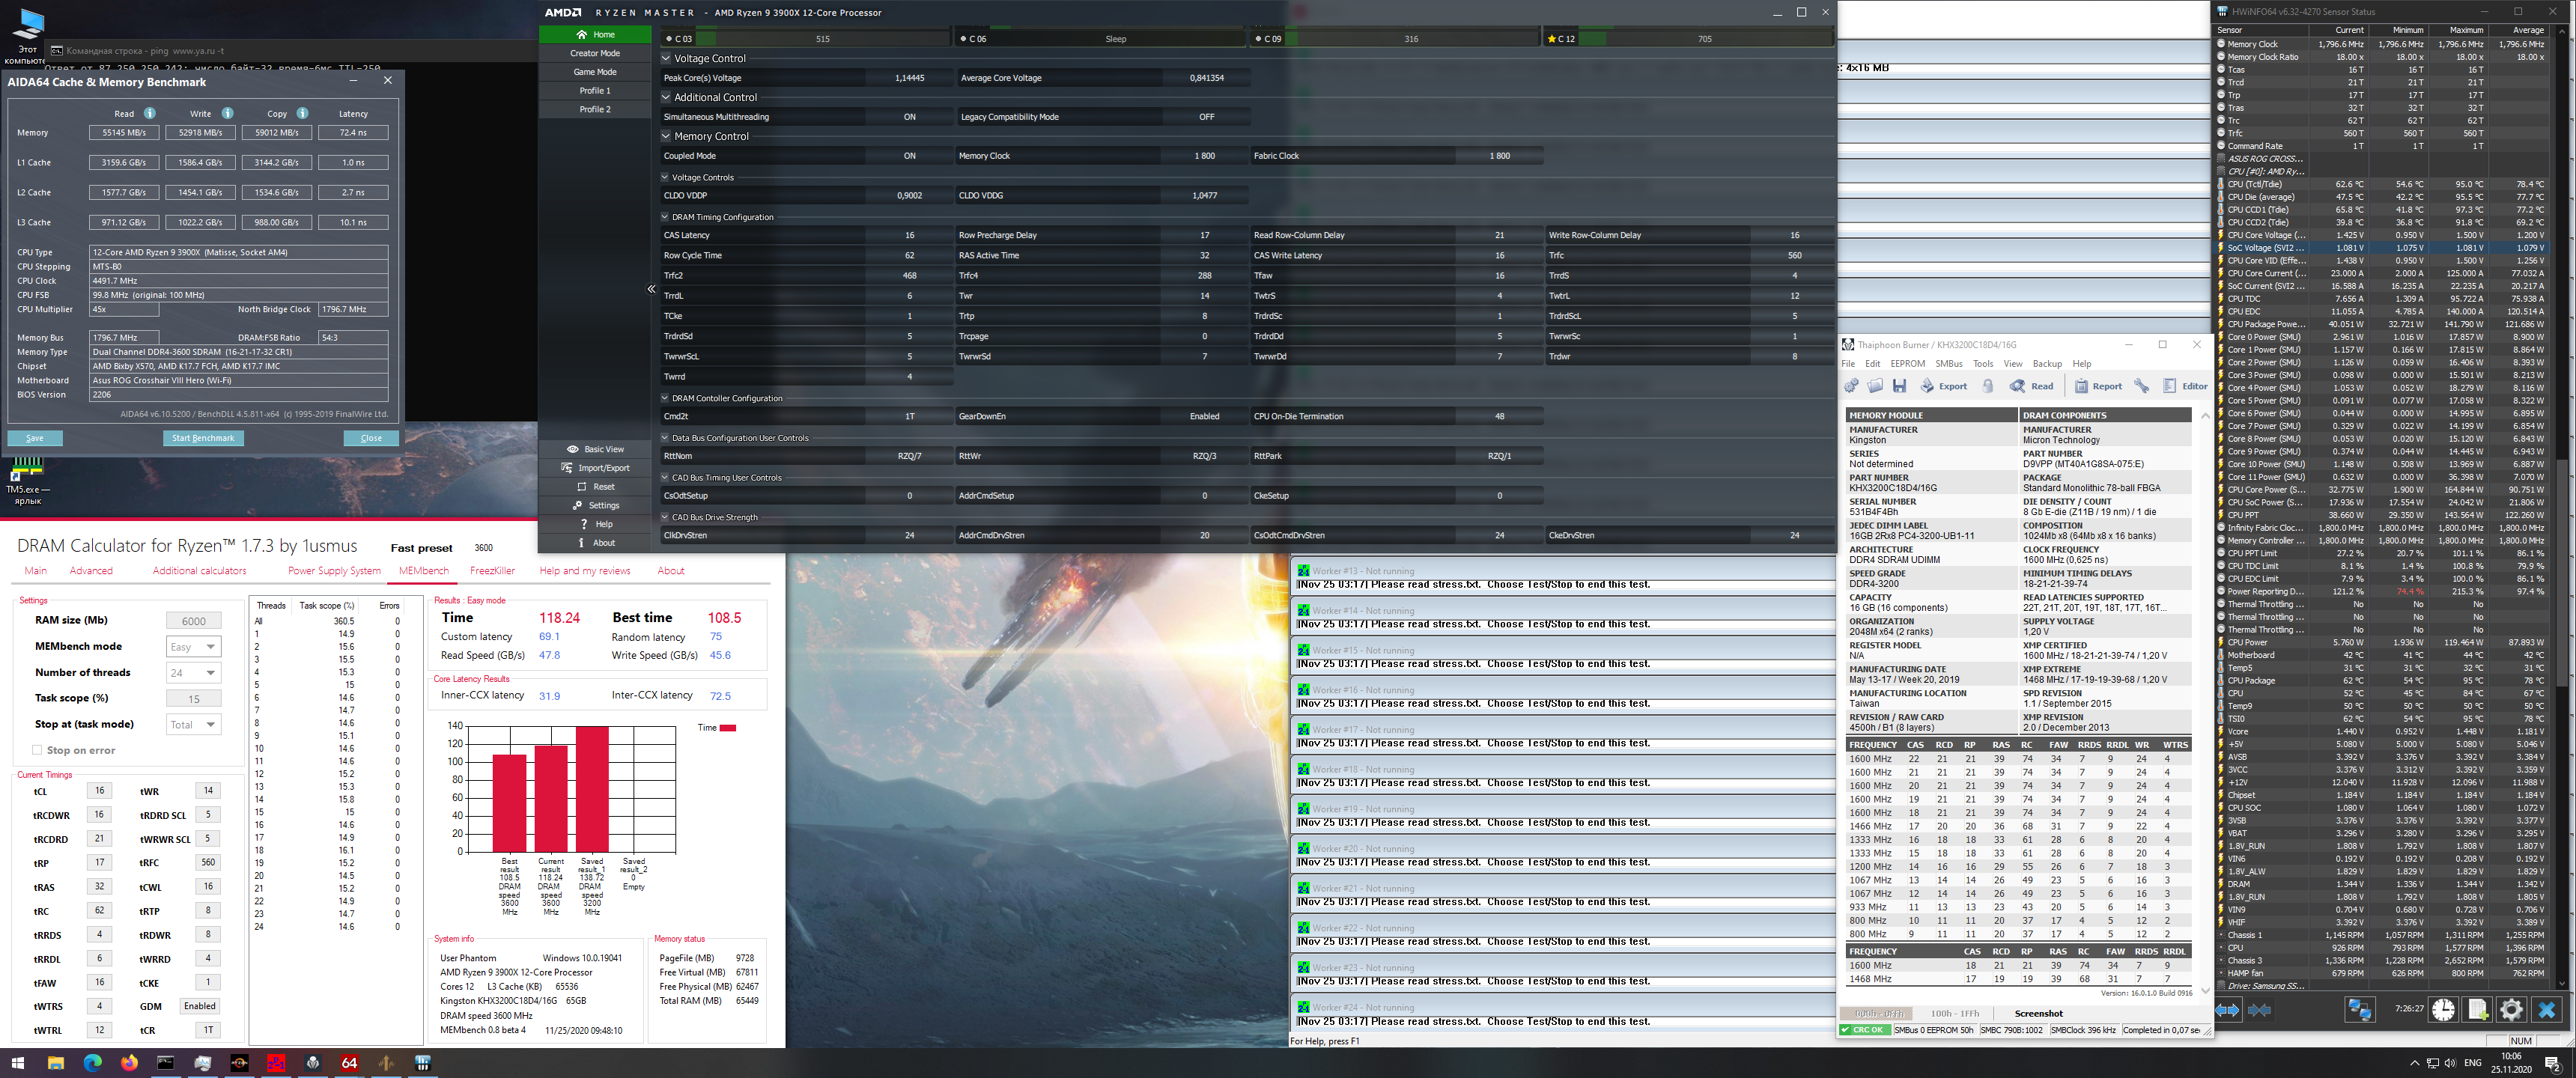Open the Number of threads dropdown

point(193,672)
